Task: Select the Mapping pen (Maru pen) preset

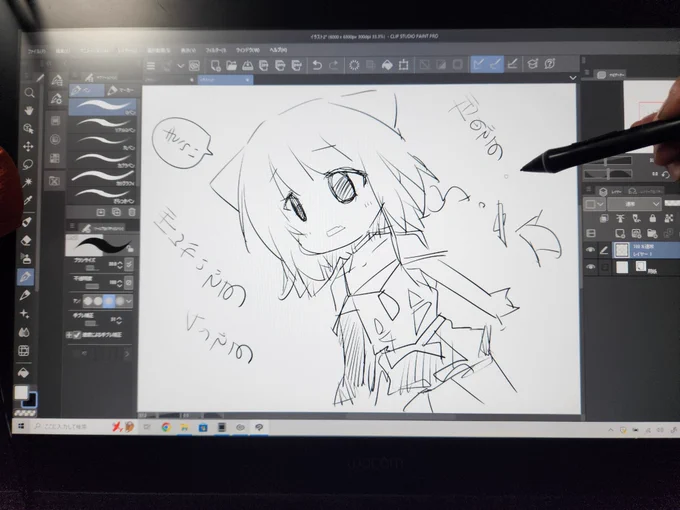Action: (103, 142)
